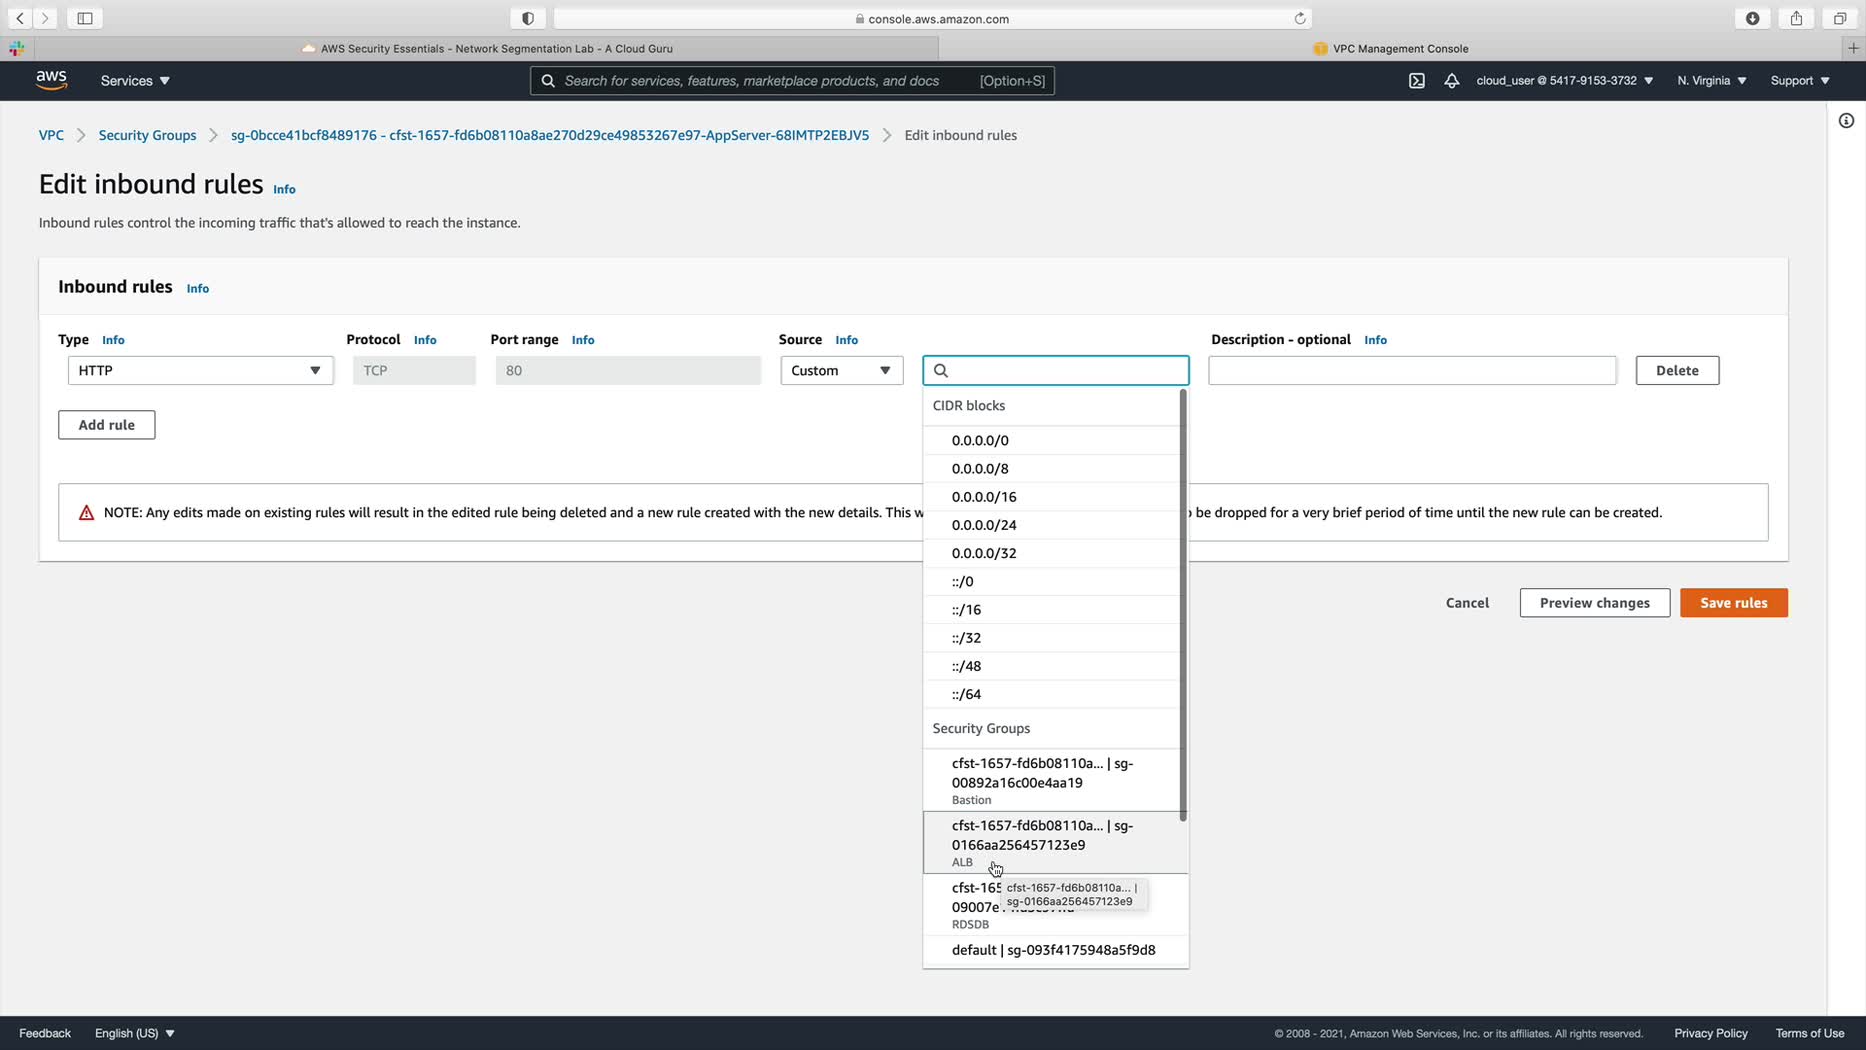Screen dimensions: 1866x1050
Task: Show the tab overview icon
Action: tap(1840, 18)
